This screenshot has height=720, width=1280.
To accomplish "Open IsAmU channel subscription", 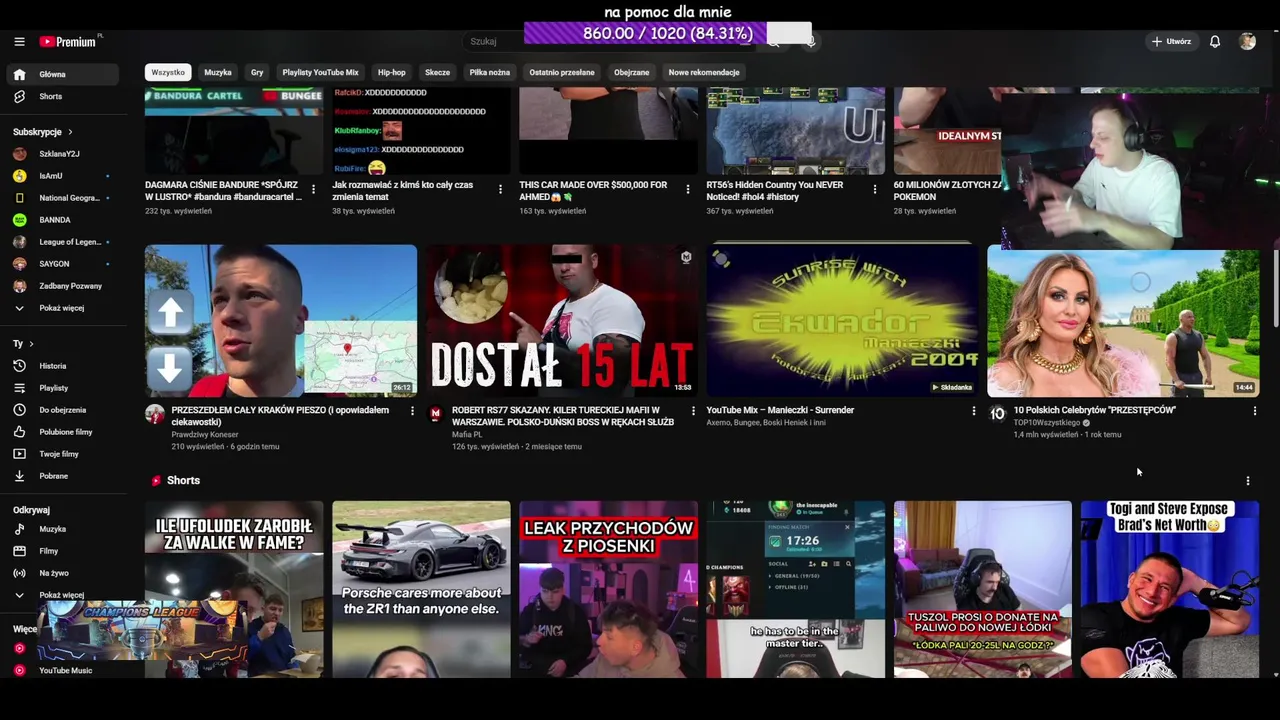I will [63, 176].
